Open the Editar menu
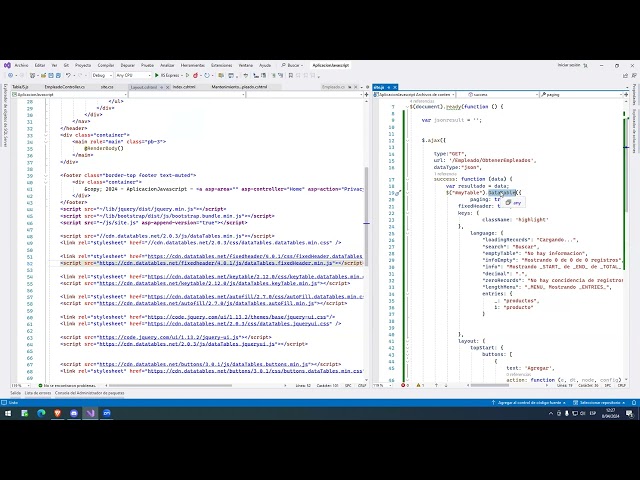640x480 pixels. 40,65
